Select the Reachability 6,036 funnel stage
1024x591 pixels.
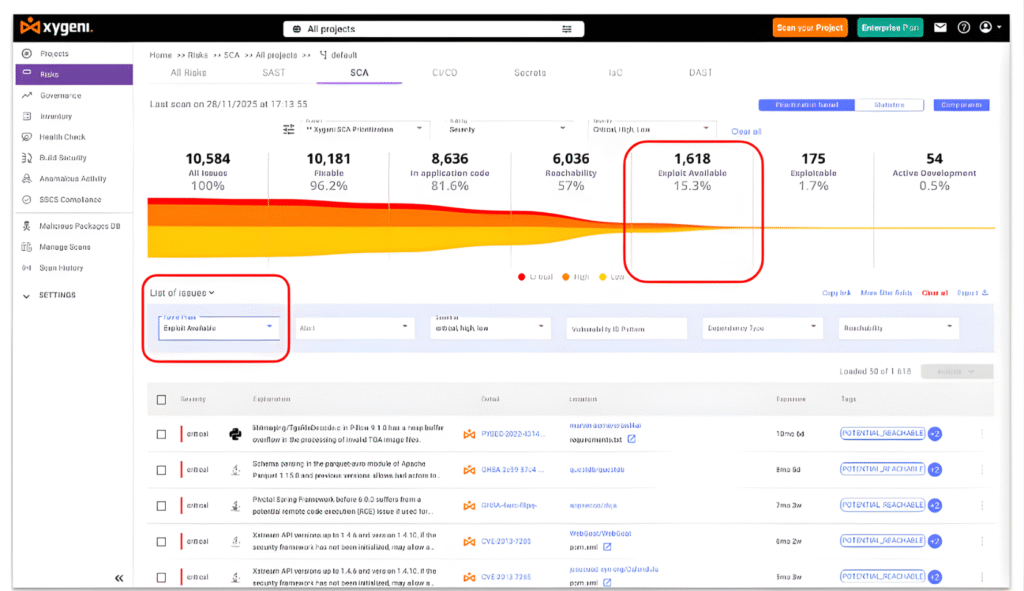pyautogui.click(x=571, y=172)
